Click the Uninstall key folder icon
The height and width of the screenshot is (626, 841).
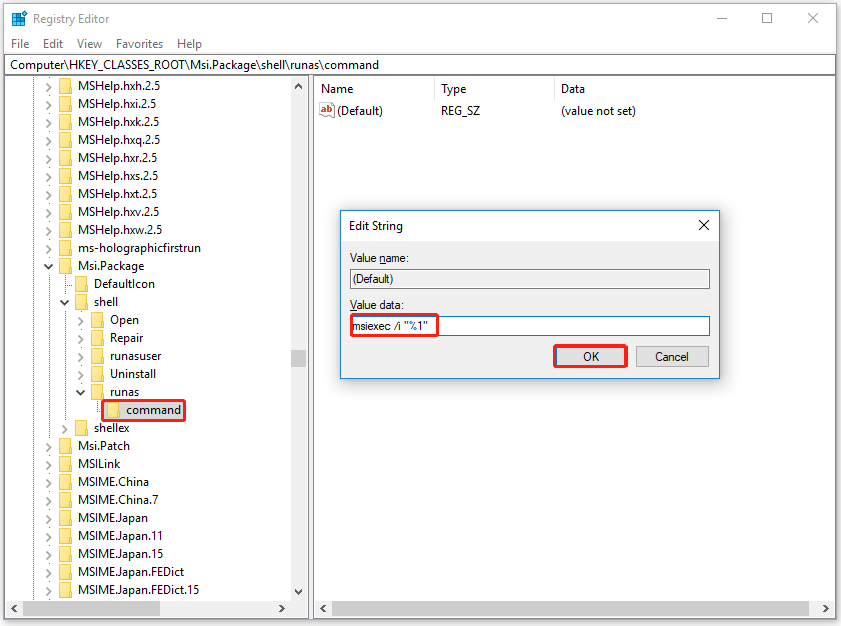coord(97,373)
